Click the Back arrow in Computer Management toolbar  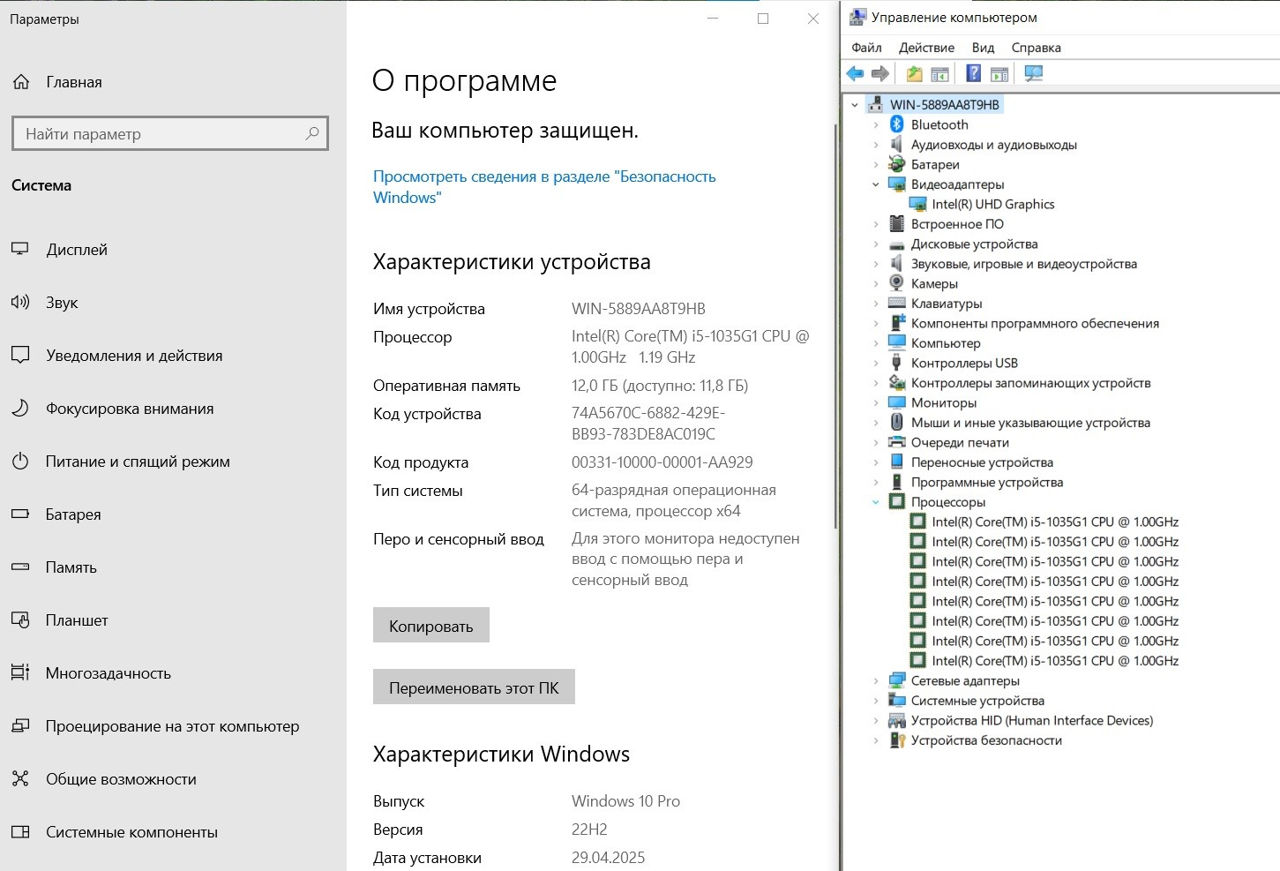[x=855, y=73]
